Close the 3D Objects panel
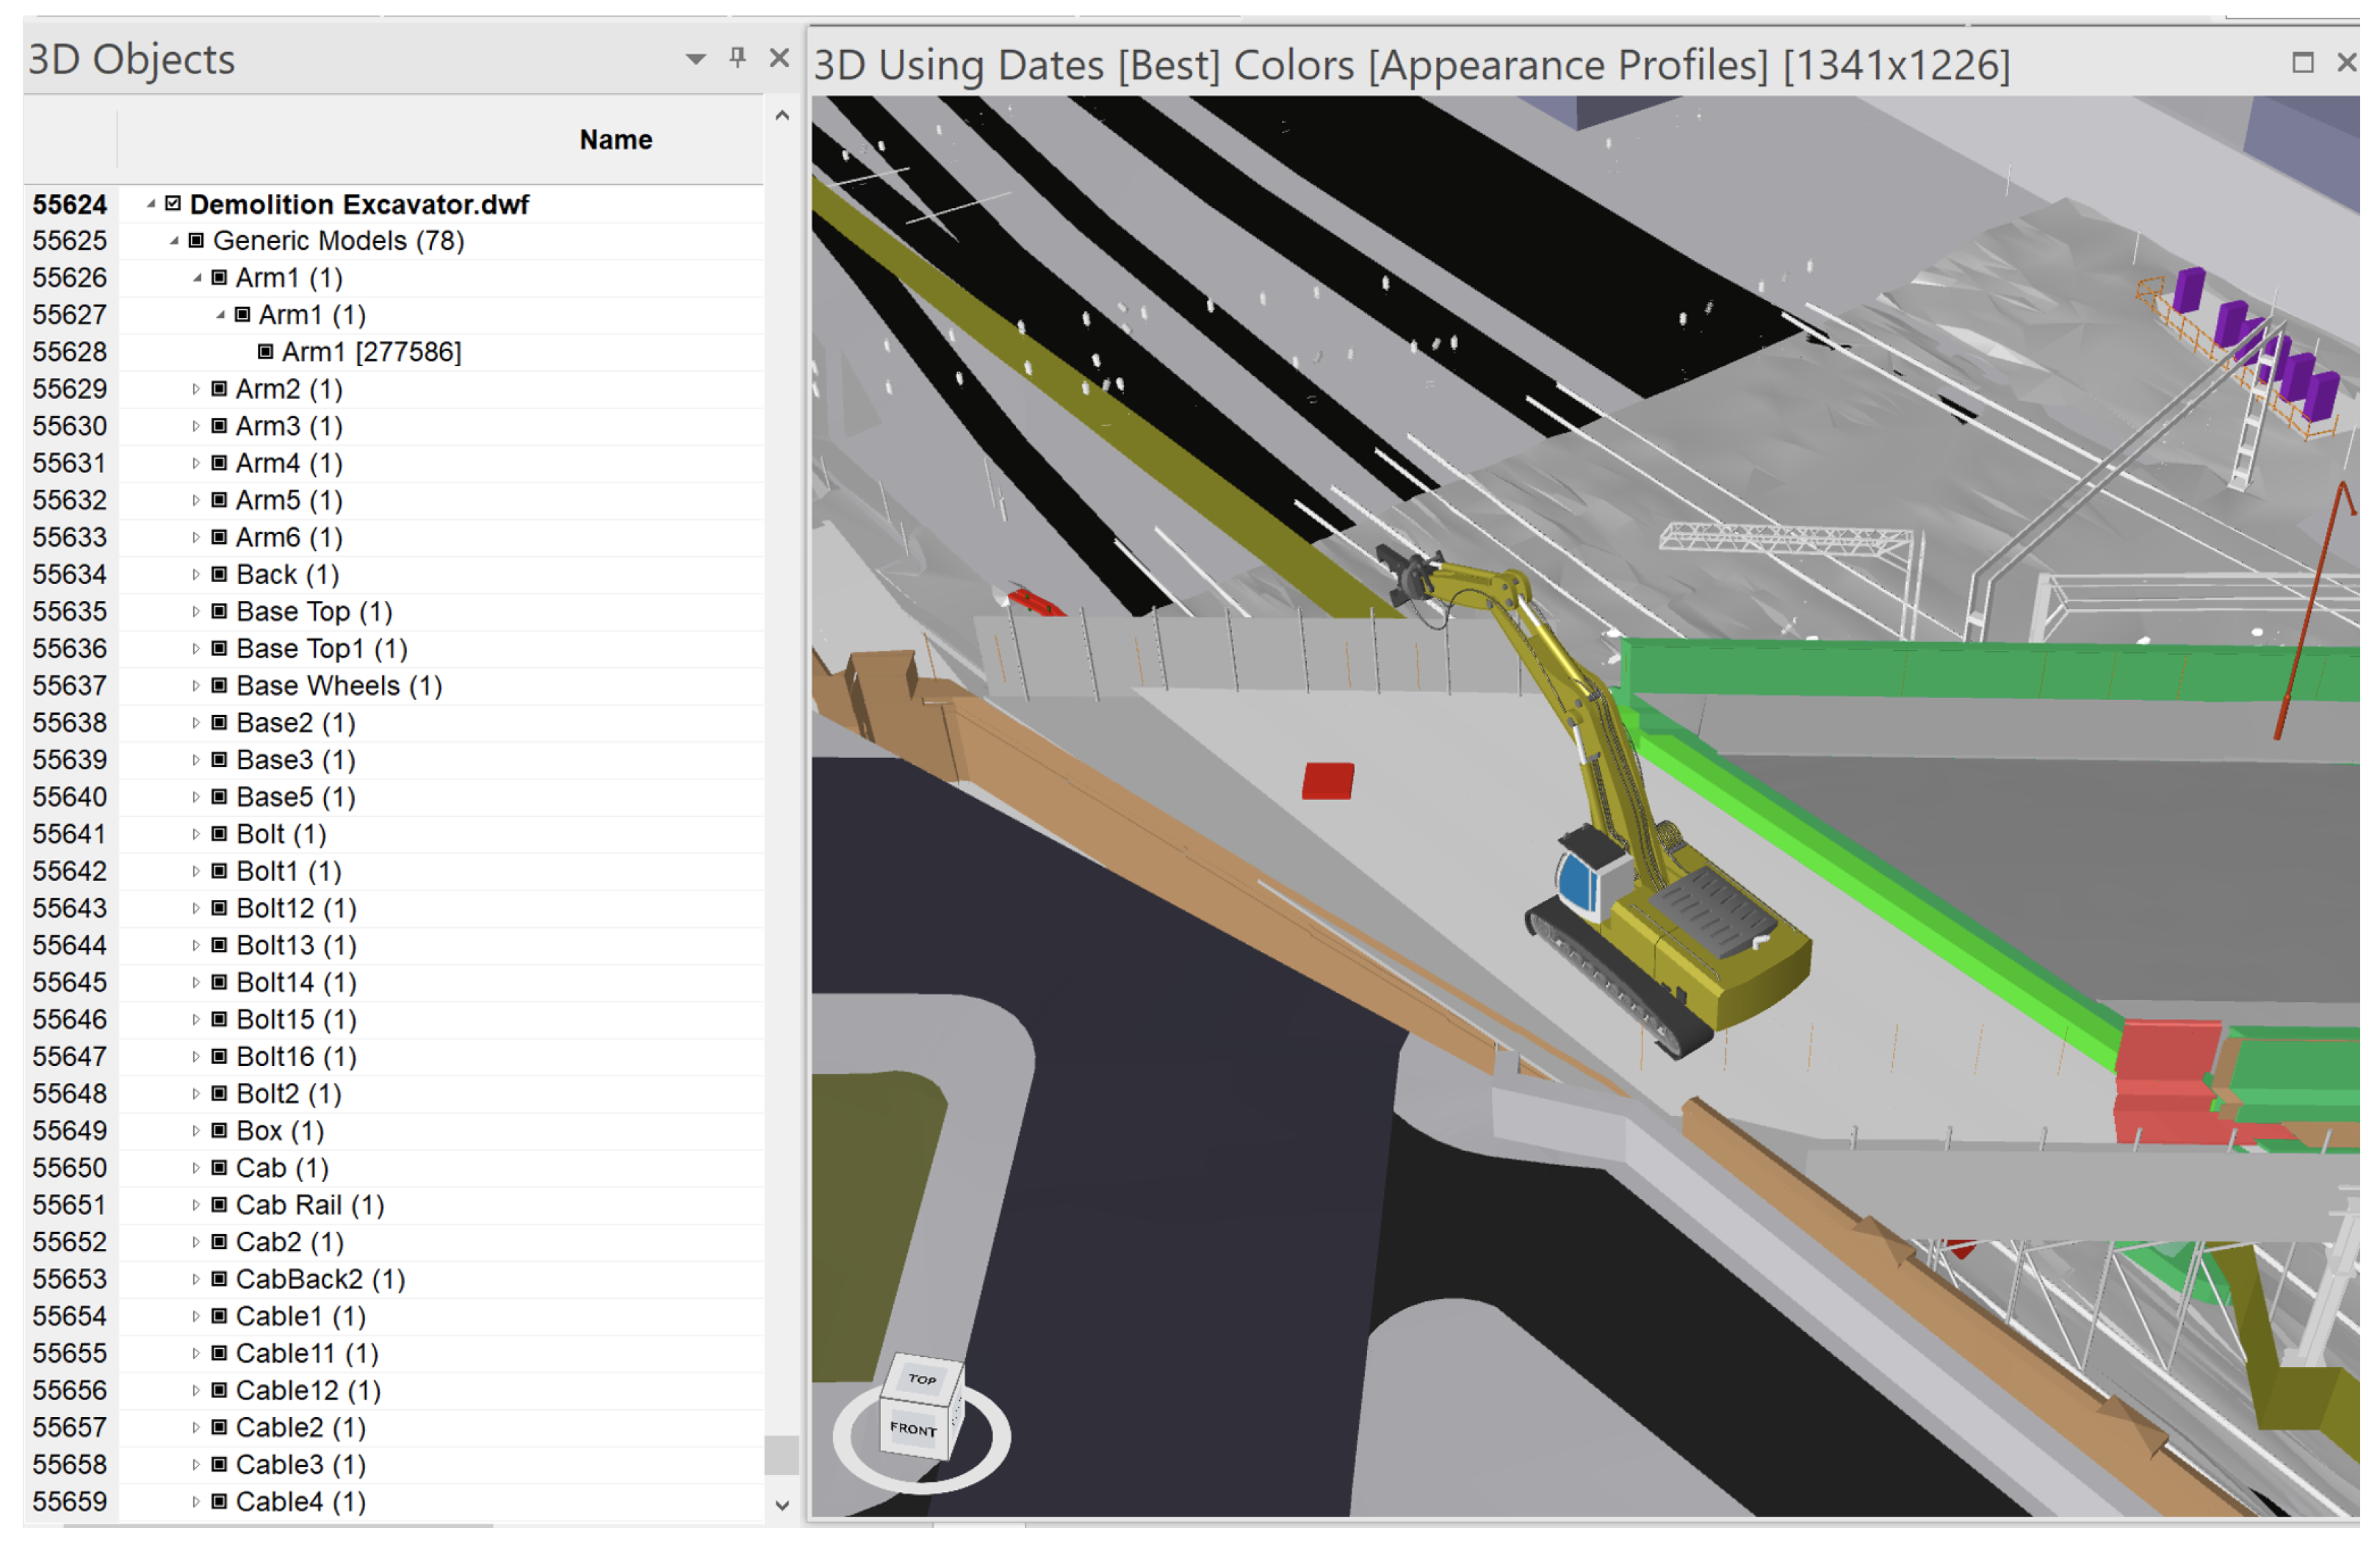 tap(779, 57)
